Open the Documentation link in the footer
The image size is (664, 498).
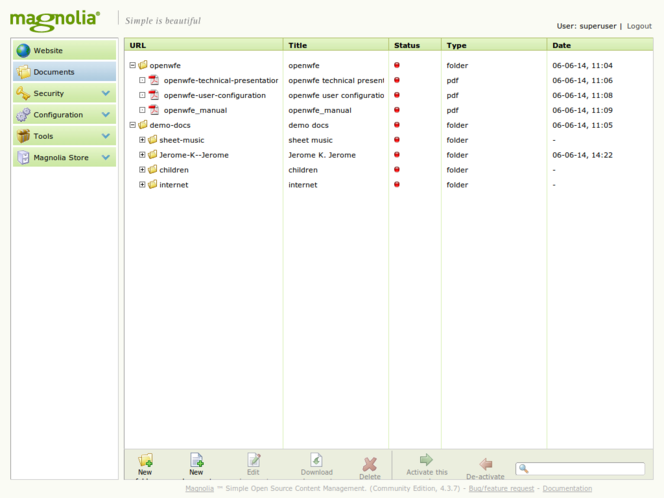(x=567, y=488)
